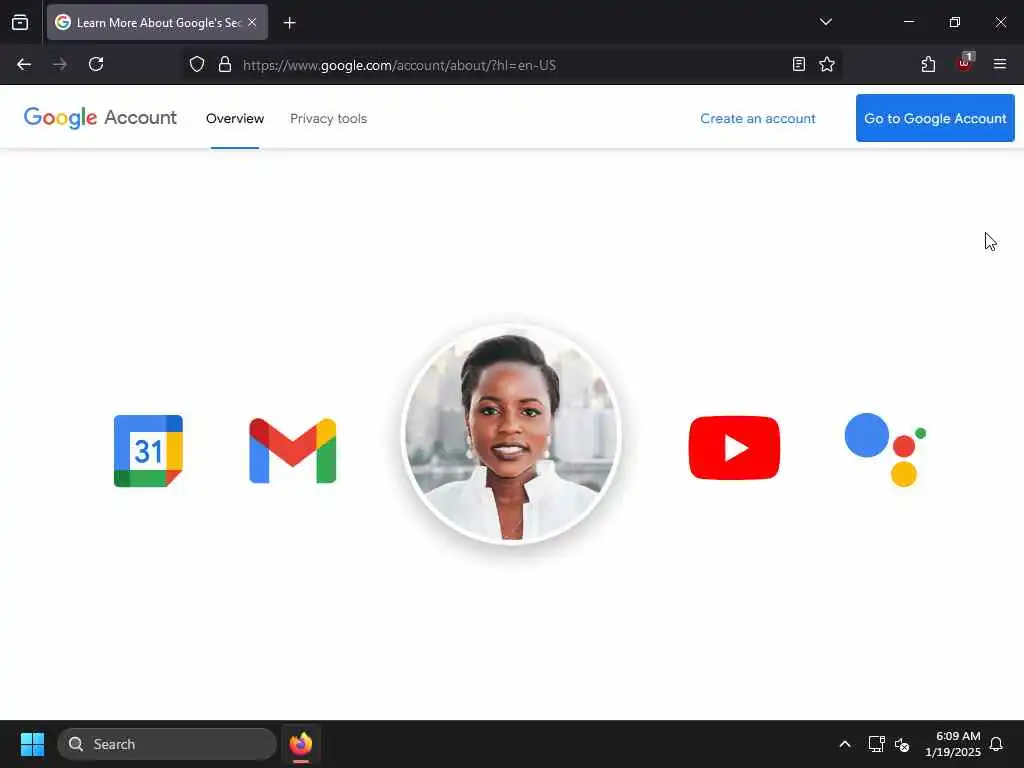Open Firefox application menu

click(x=1000, y=64)
